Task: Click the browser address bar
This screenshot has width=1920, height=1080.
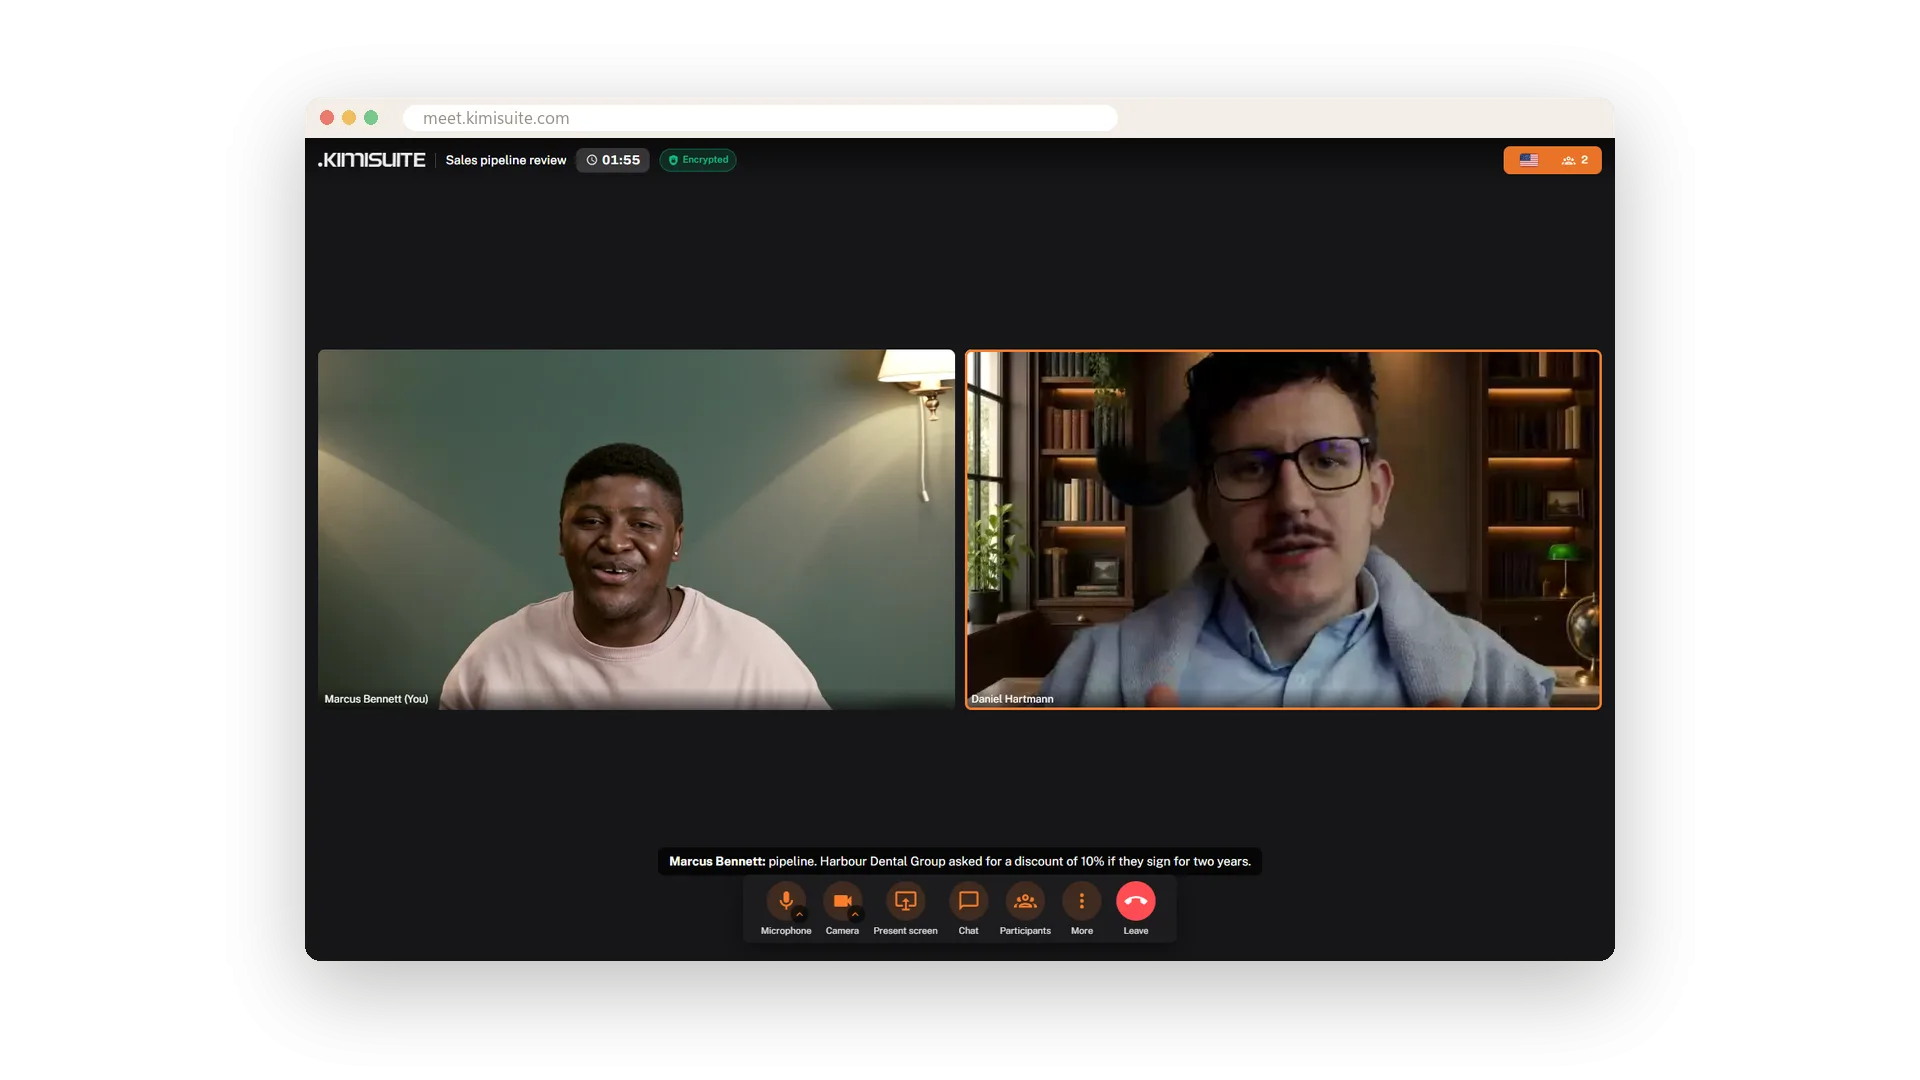Action: click(760, 118)
